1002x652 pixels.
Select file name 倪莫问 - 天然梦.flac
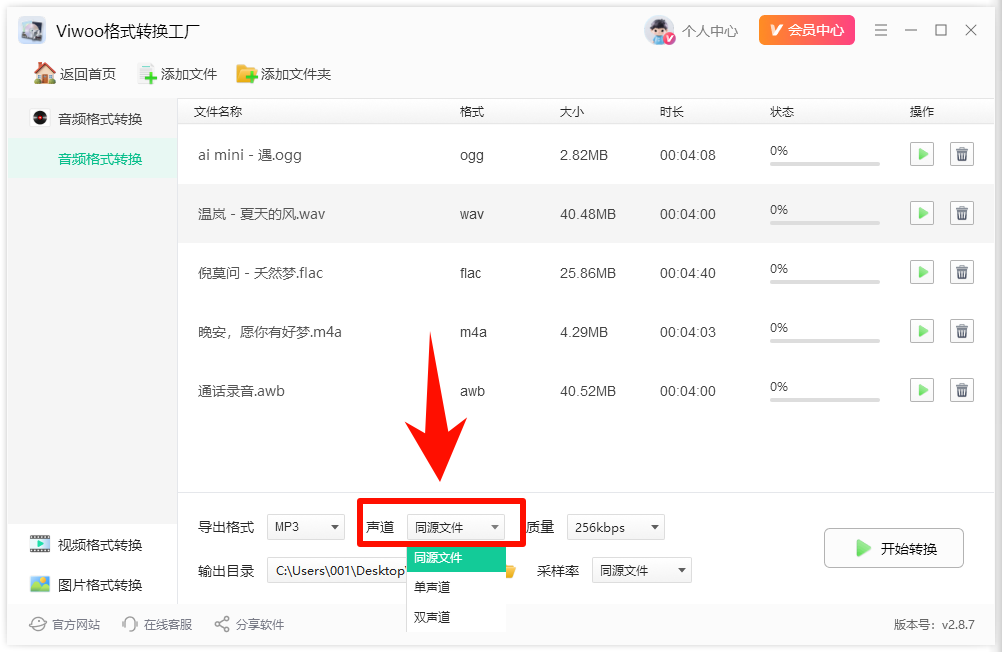260,273
